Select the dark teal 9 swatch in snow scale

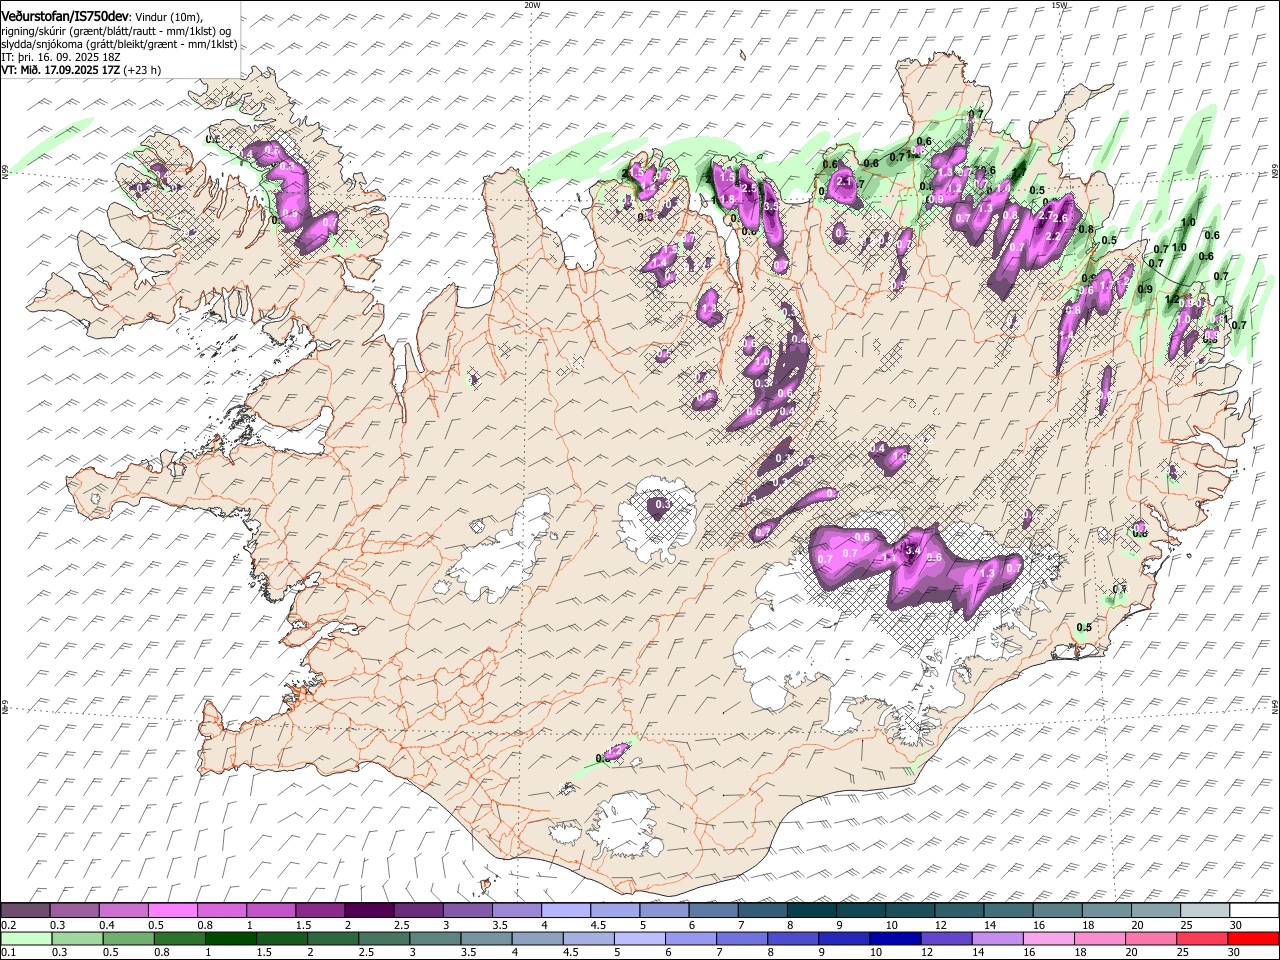[860, 911]
